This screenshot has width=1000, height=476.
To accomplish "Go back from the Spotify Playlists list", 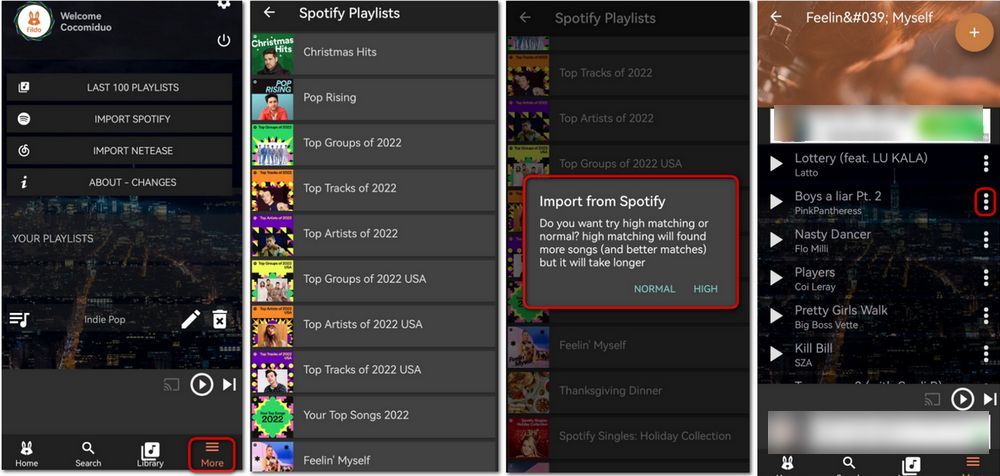I will 269,13.
